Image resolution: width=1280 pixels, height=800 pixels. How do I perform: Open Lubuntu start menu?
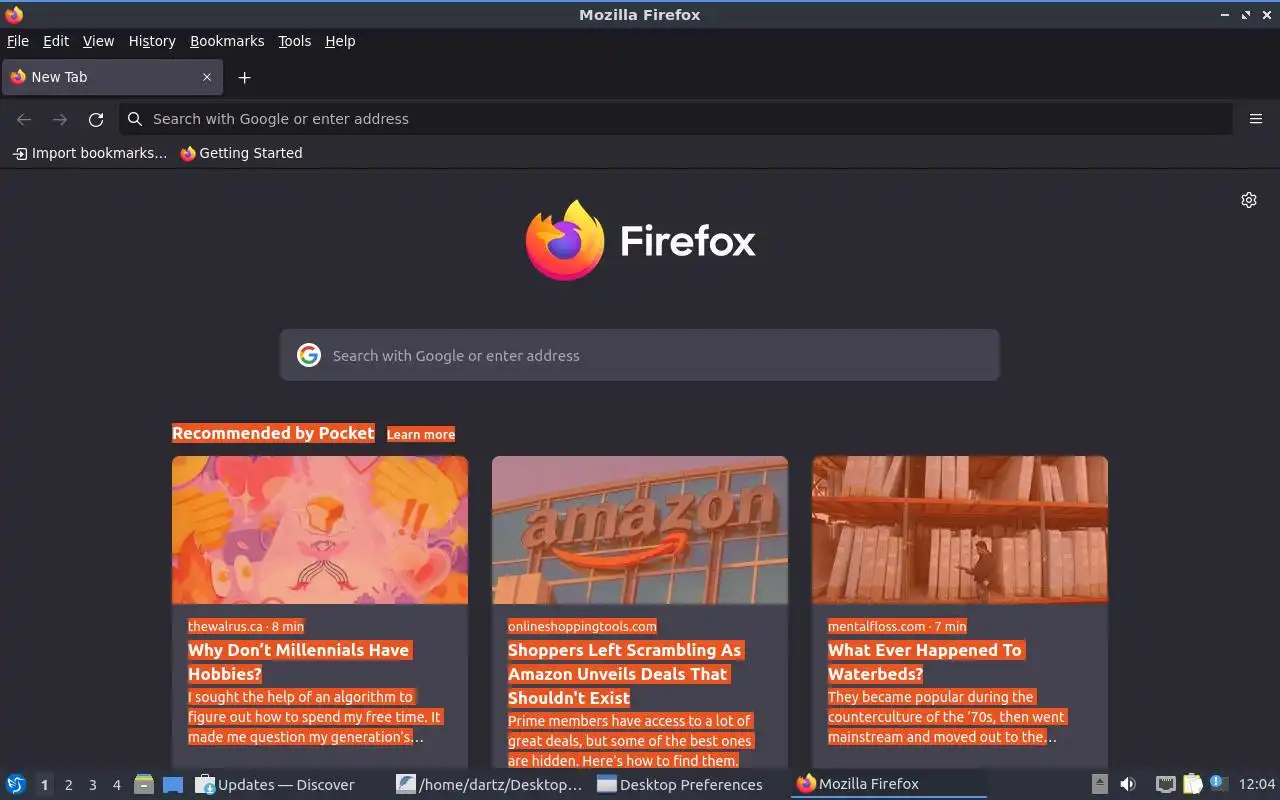coord(16,784)
